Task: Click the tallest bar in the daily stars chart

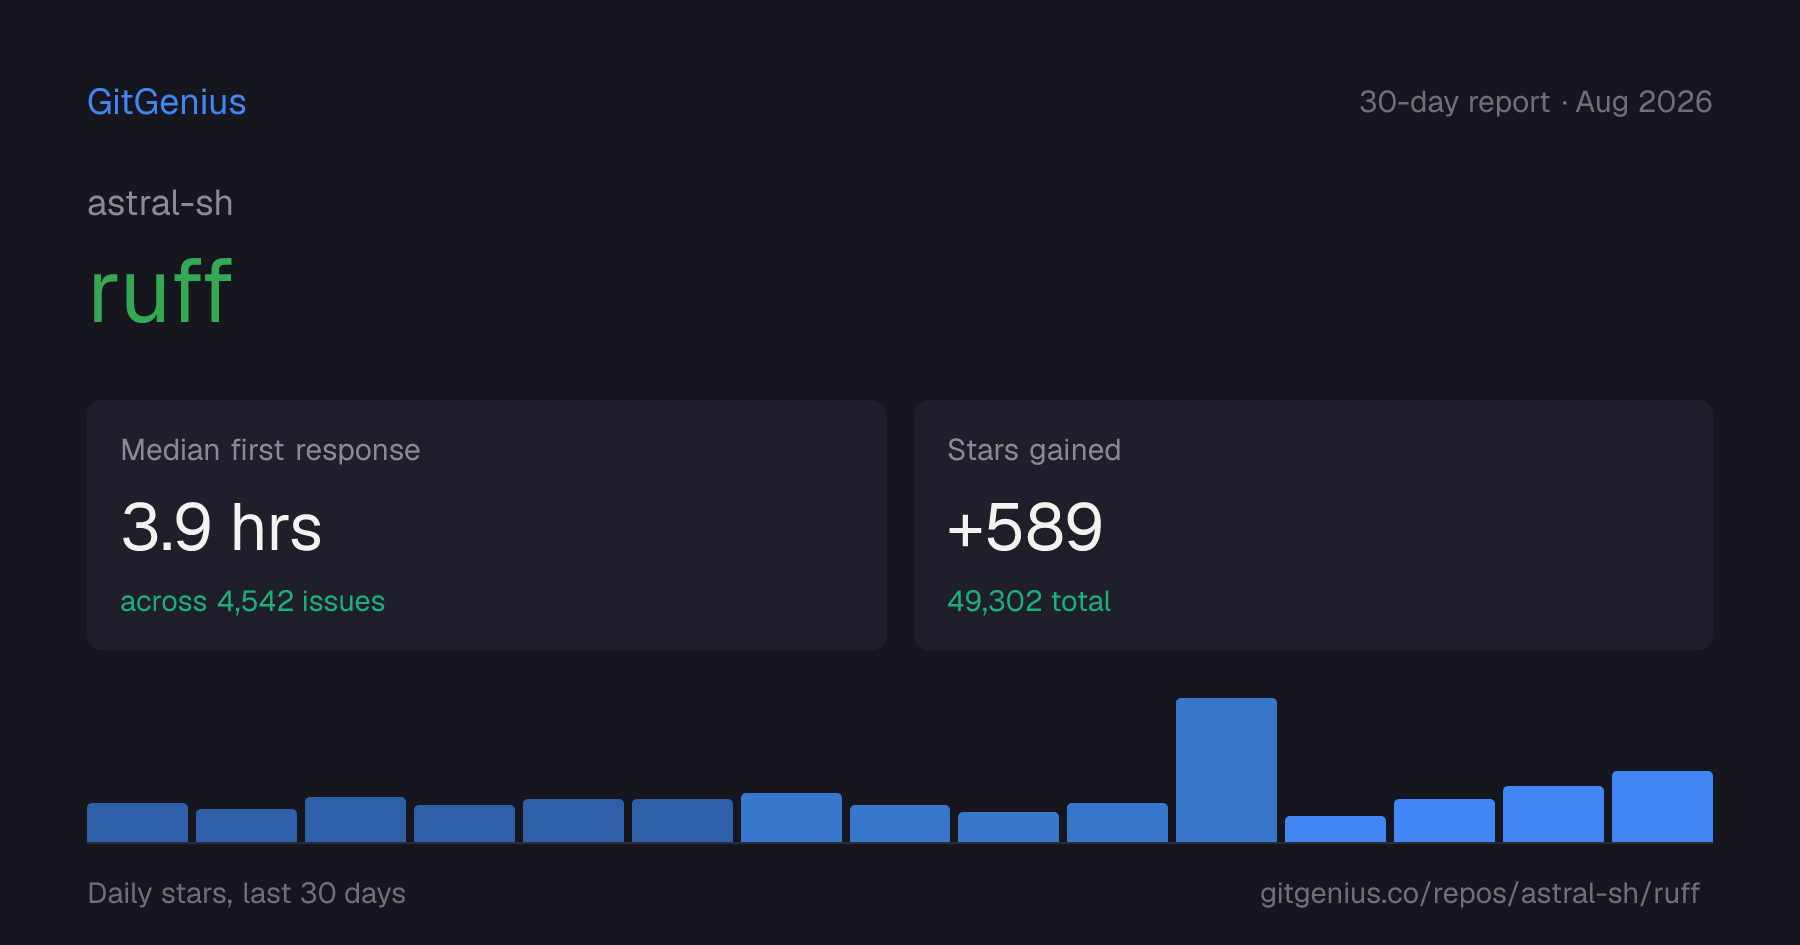Action: tap(1226, 770)
